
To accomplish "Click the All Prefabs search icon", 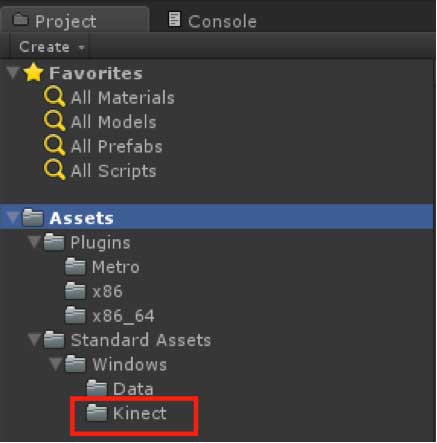I will point(54,145).
